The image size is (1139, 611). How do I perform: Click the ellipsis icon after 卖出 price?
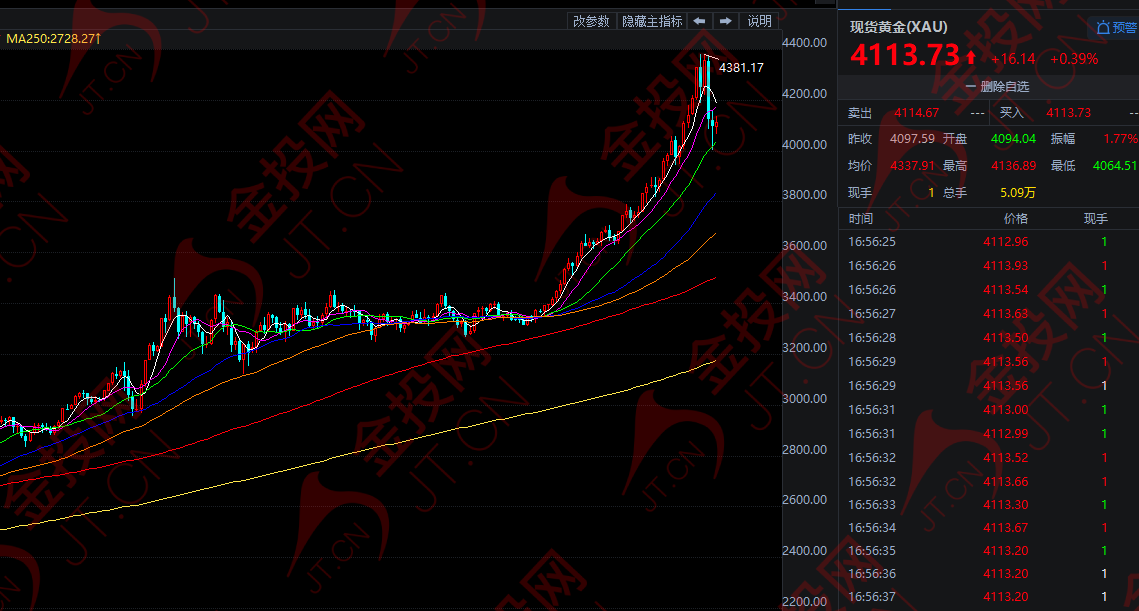click(x=977, y=113)
